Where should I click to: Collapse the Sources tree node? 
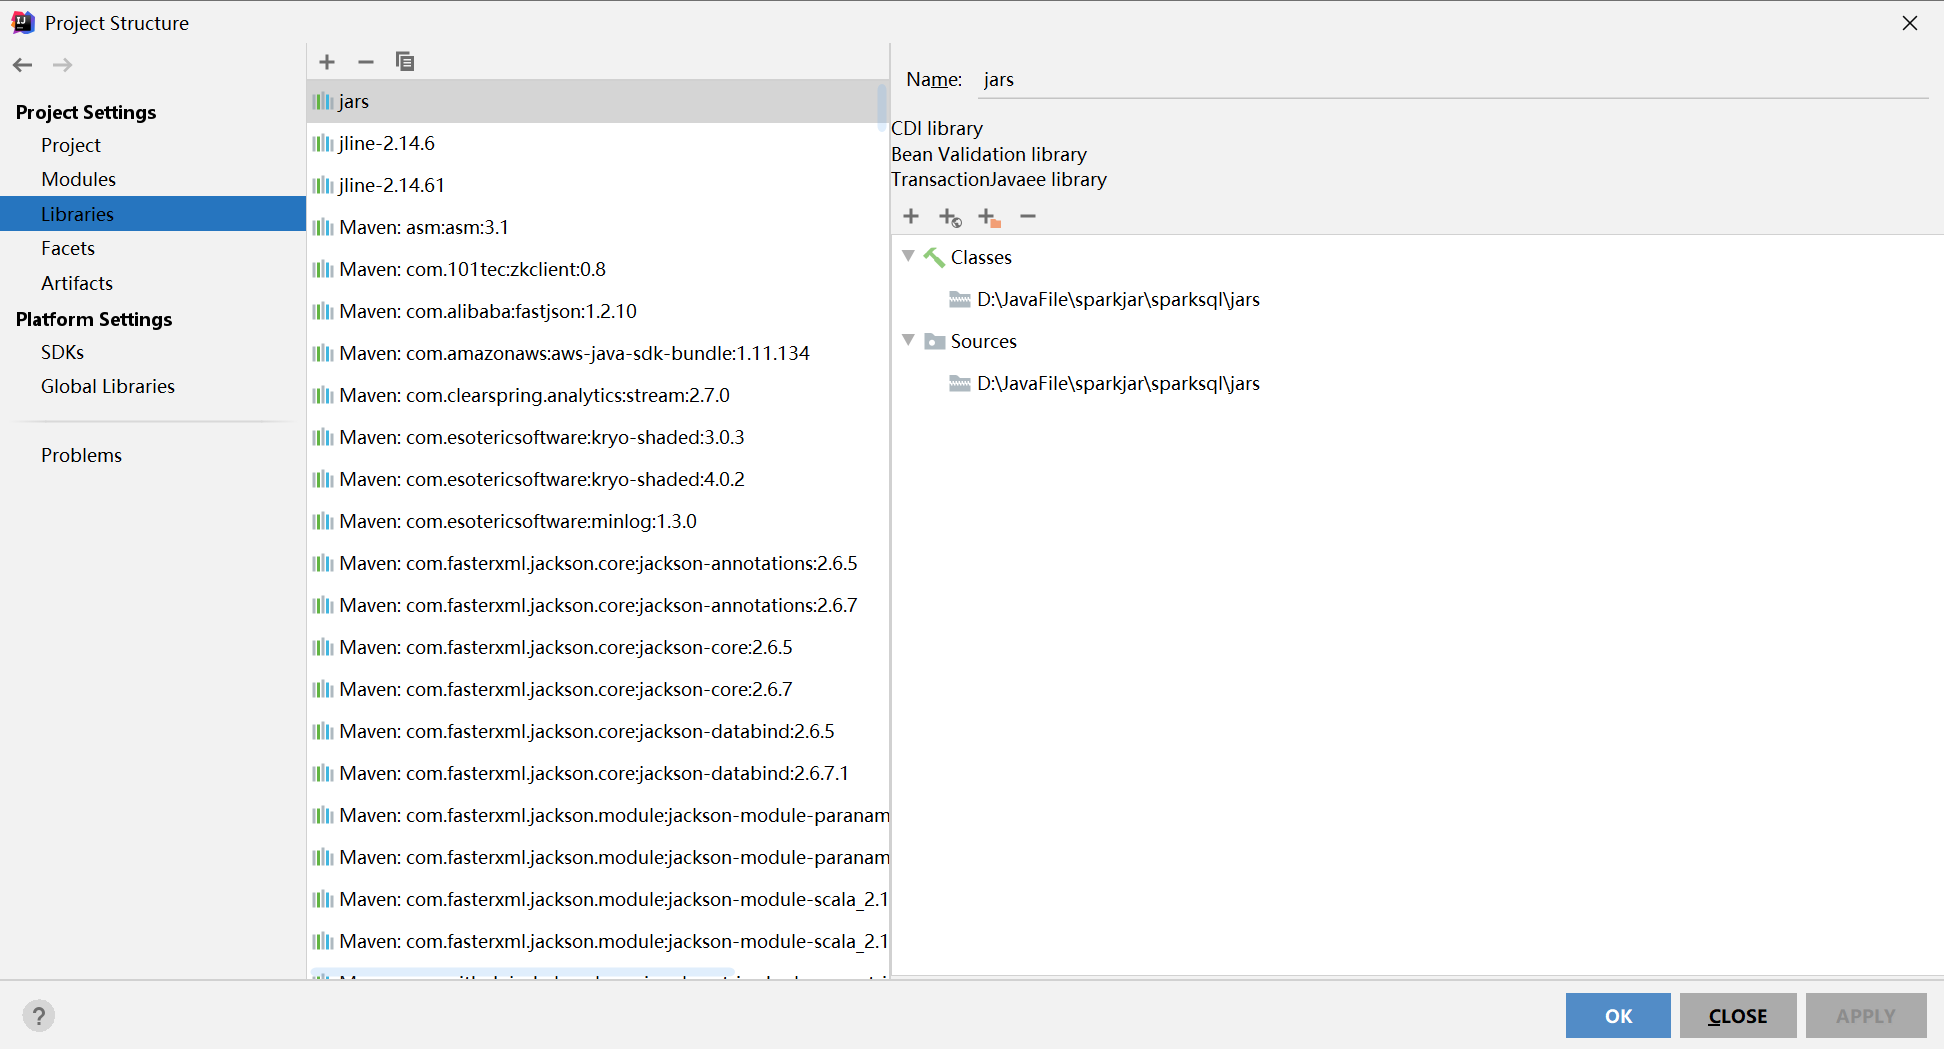[x=908, y=340]
